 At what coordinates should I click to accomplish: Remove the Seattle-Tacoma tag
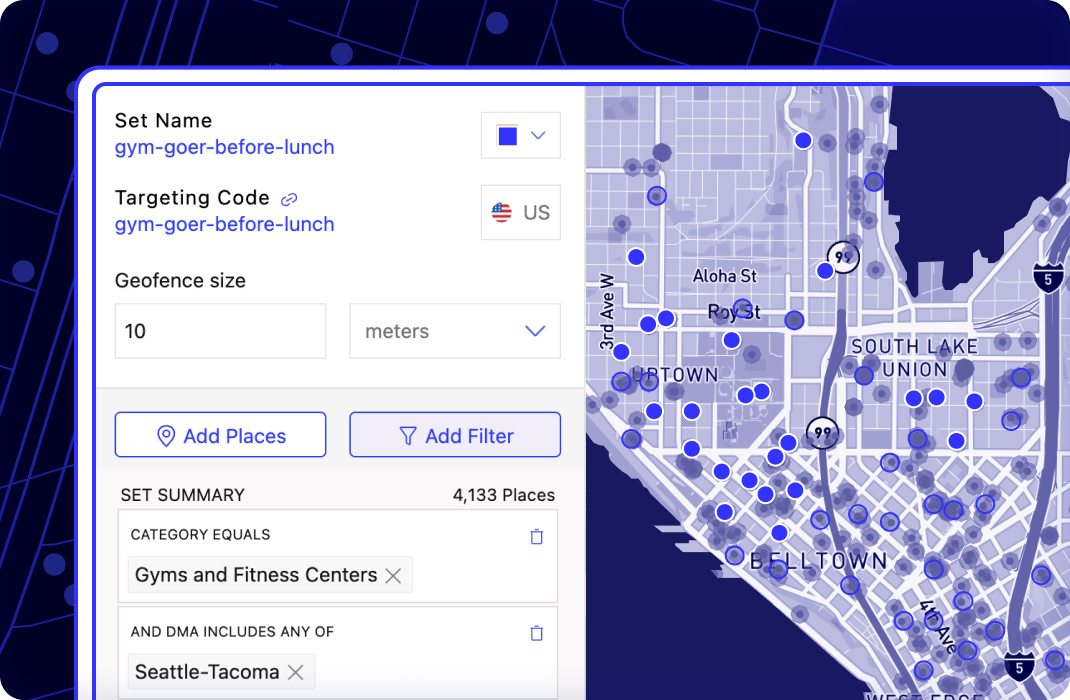295,673
